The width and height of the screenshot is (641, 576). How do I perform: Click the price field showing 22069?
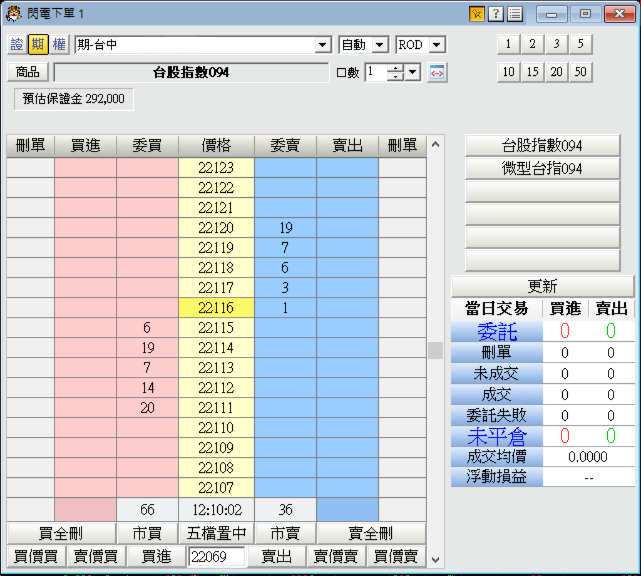[x=216, y=556]
